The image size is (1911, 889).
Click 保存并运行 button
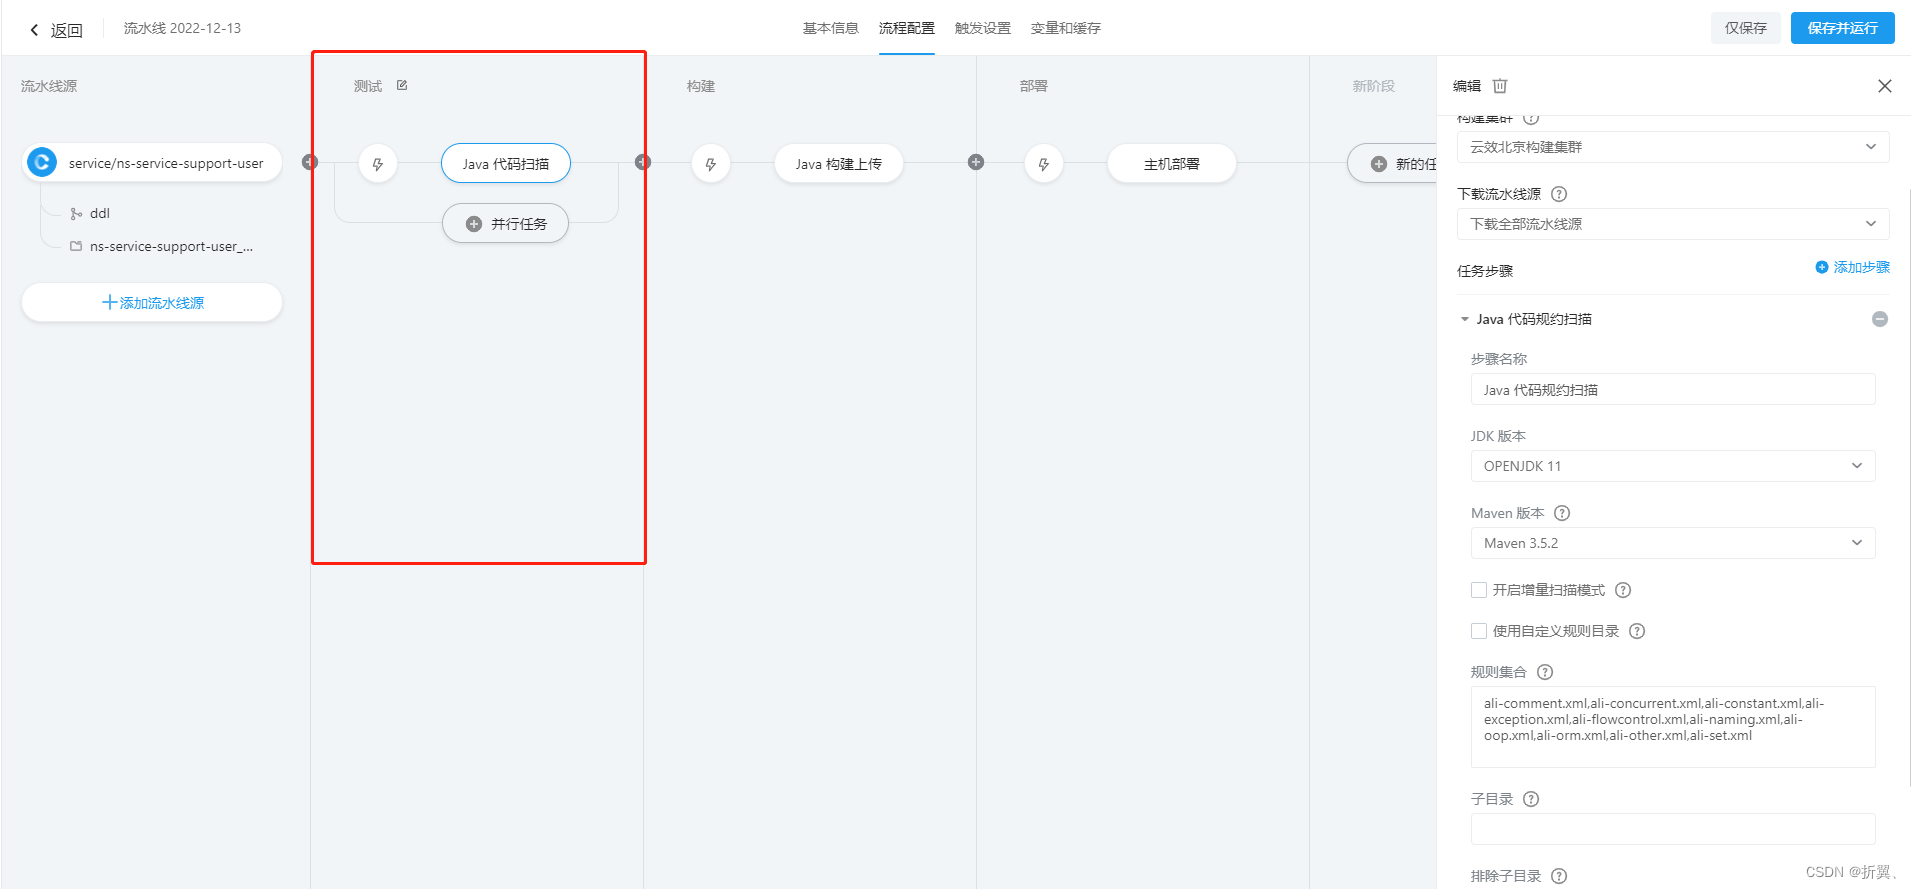[1843, 28]
